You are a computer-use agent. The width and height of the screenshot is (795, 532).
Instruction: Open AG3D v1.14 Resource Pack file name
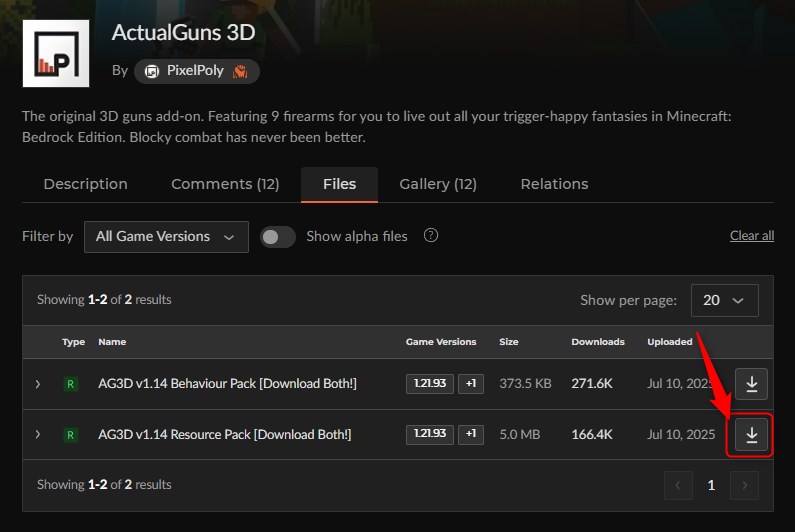tap(225, 435)
